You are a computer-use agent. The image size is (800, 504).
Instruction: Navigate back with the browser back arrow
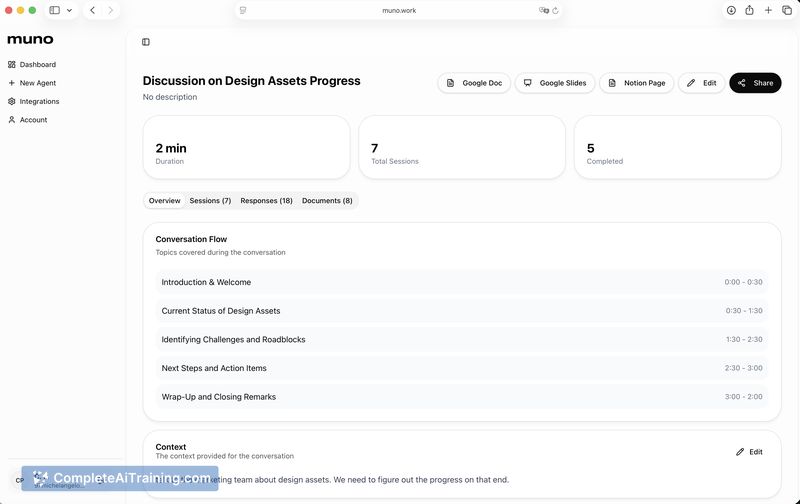92,10
